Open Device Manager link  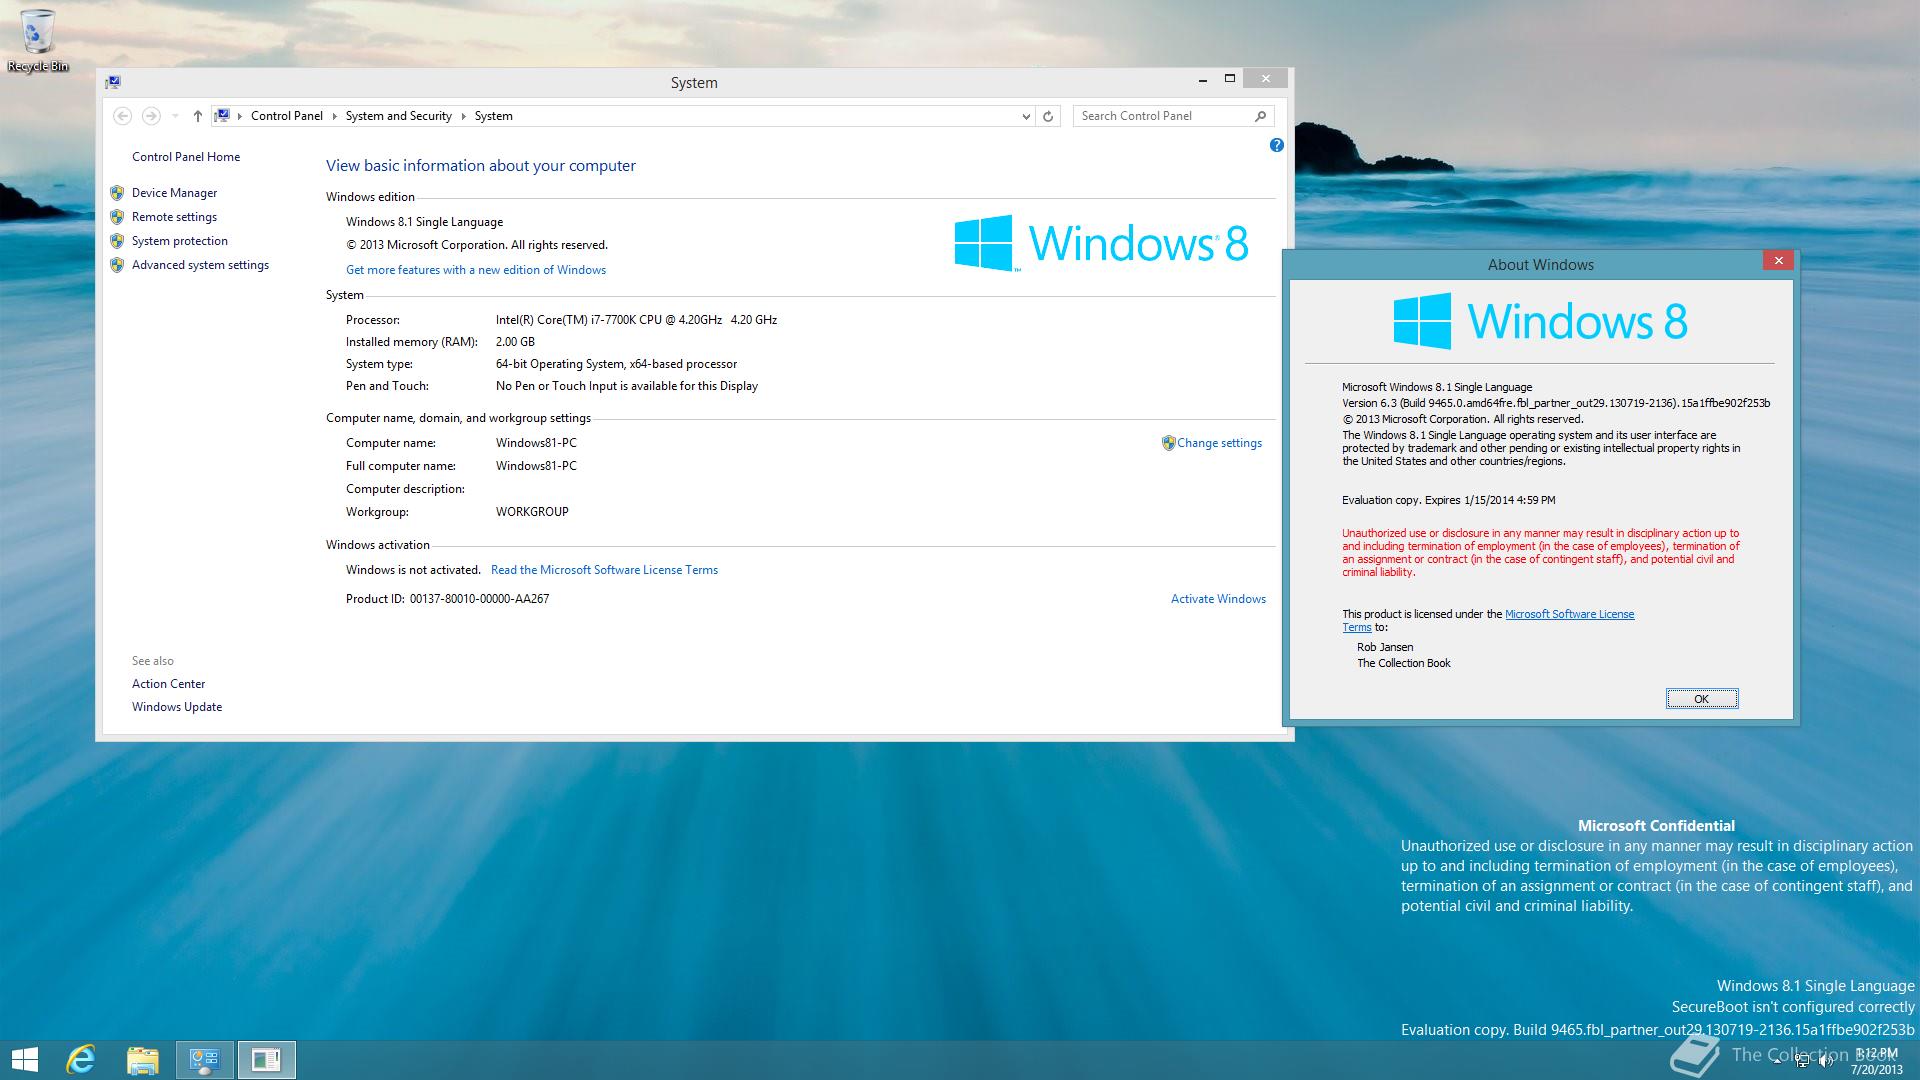(174, 193)
